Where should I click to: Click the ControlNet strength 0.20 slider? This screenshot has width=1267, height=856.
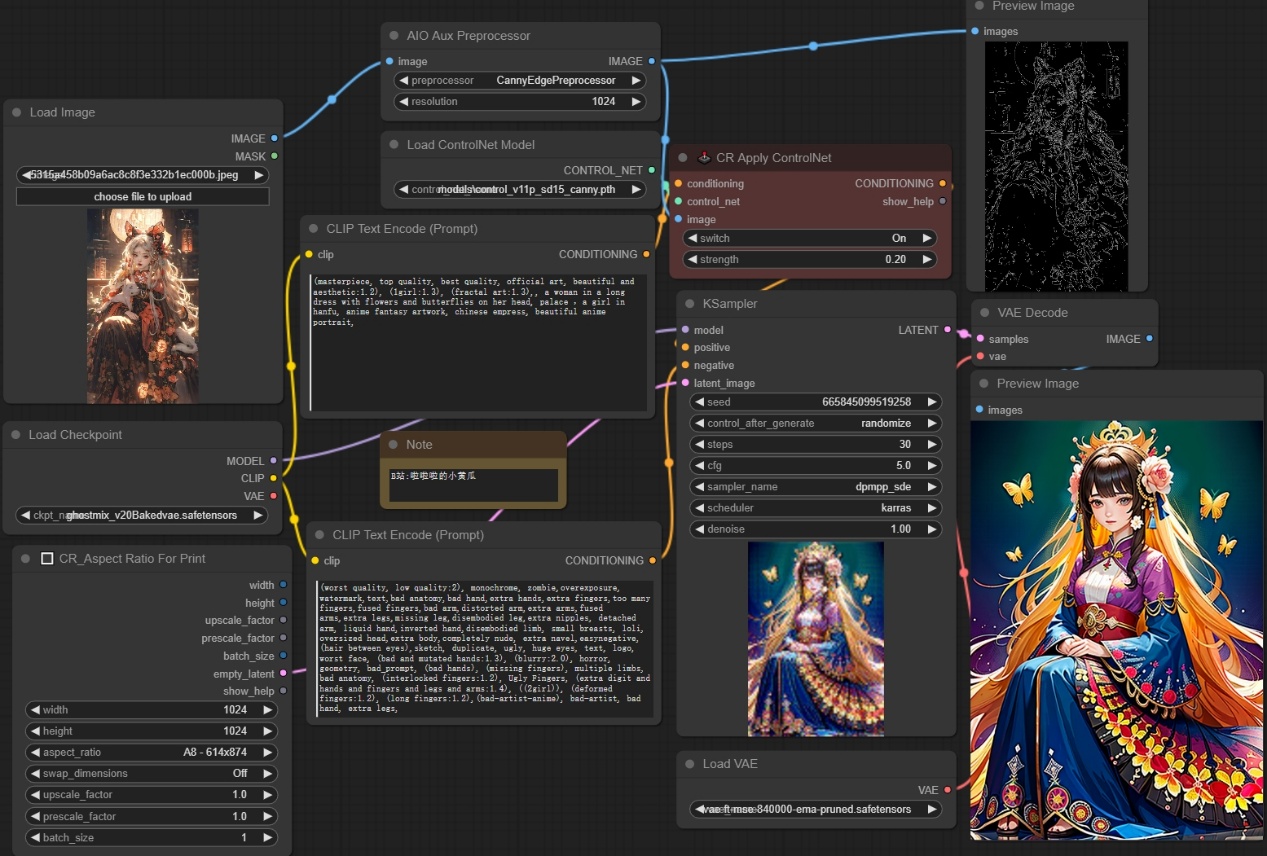810,260
